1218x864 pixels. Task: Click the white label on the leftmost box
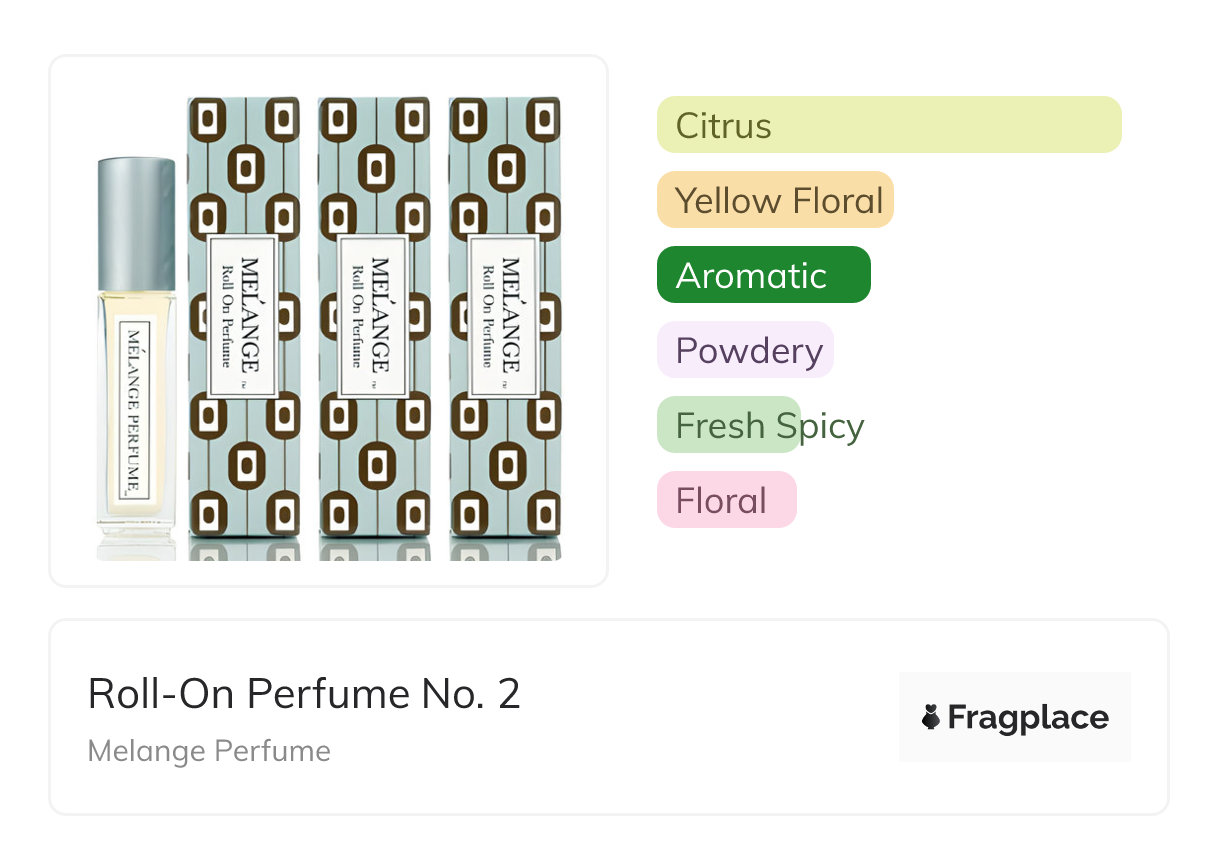click(x=243, y=316)
